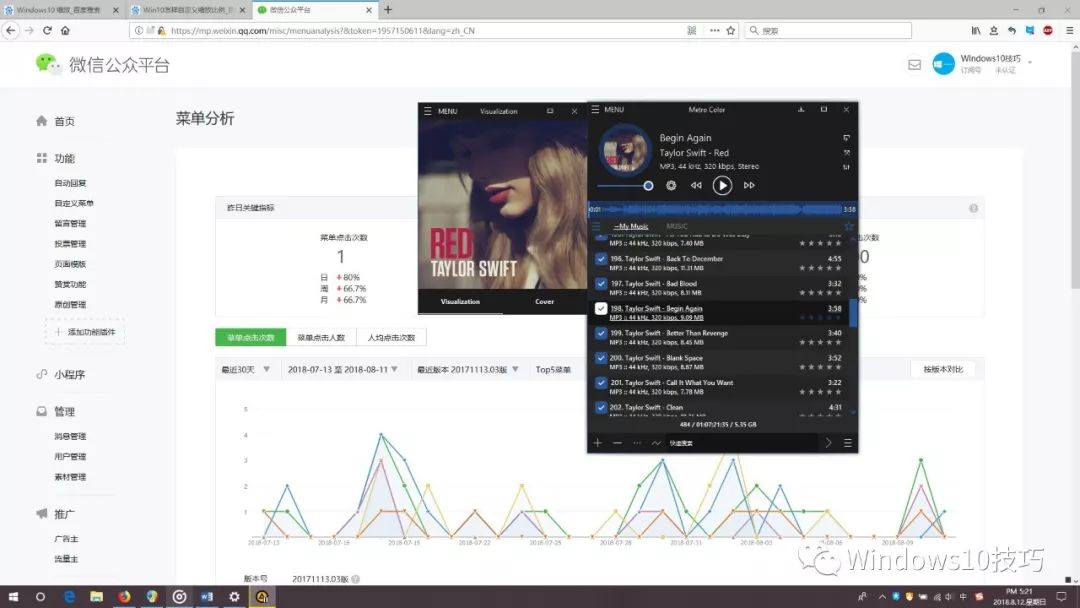Open the playlist menu icon at AIMP bottom right
Screen dimensions: 1080x608
click(x=848, y=443)
